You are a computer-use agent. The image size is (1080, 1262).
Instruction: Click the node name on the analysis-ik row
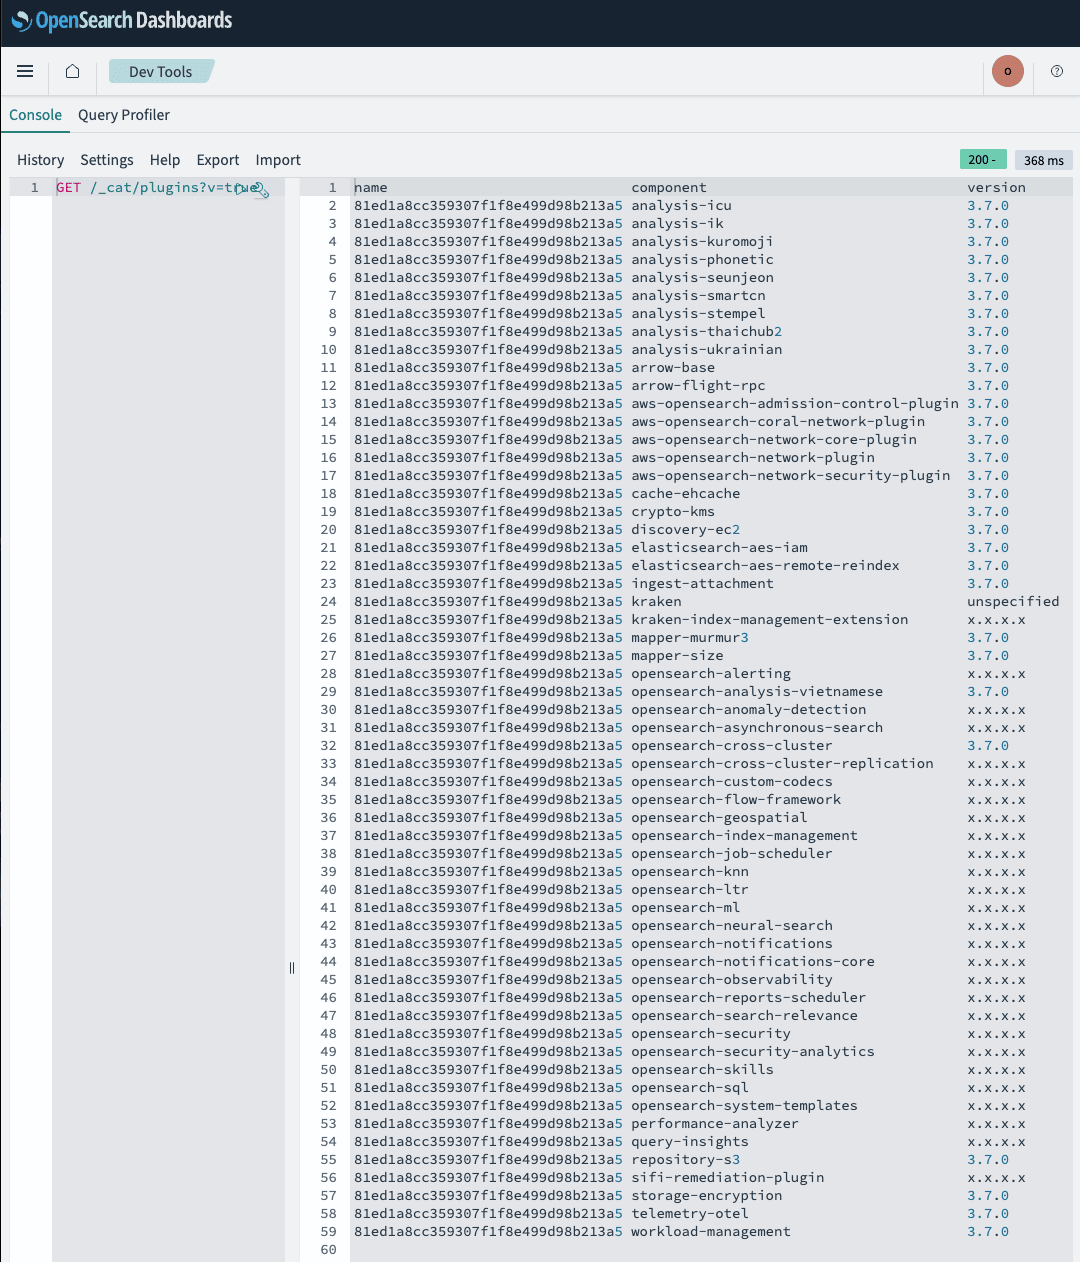point(488,223)
